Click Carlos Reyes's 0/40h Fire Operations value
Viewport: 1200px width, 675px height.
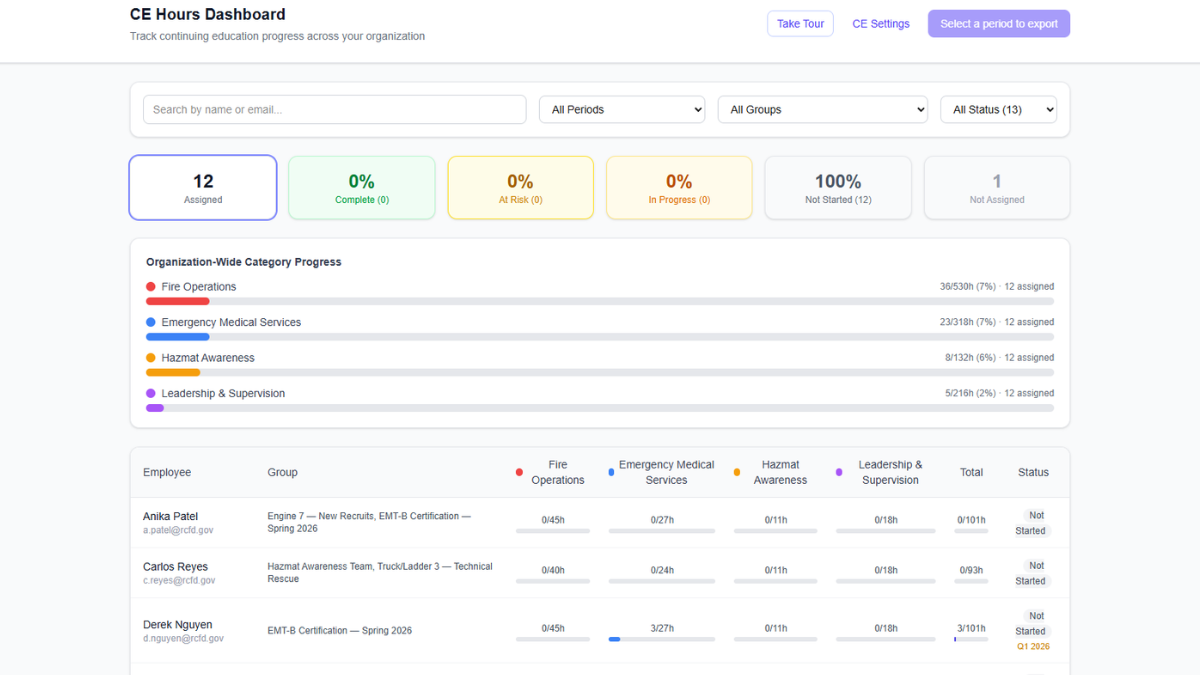click(553, 570)
